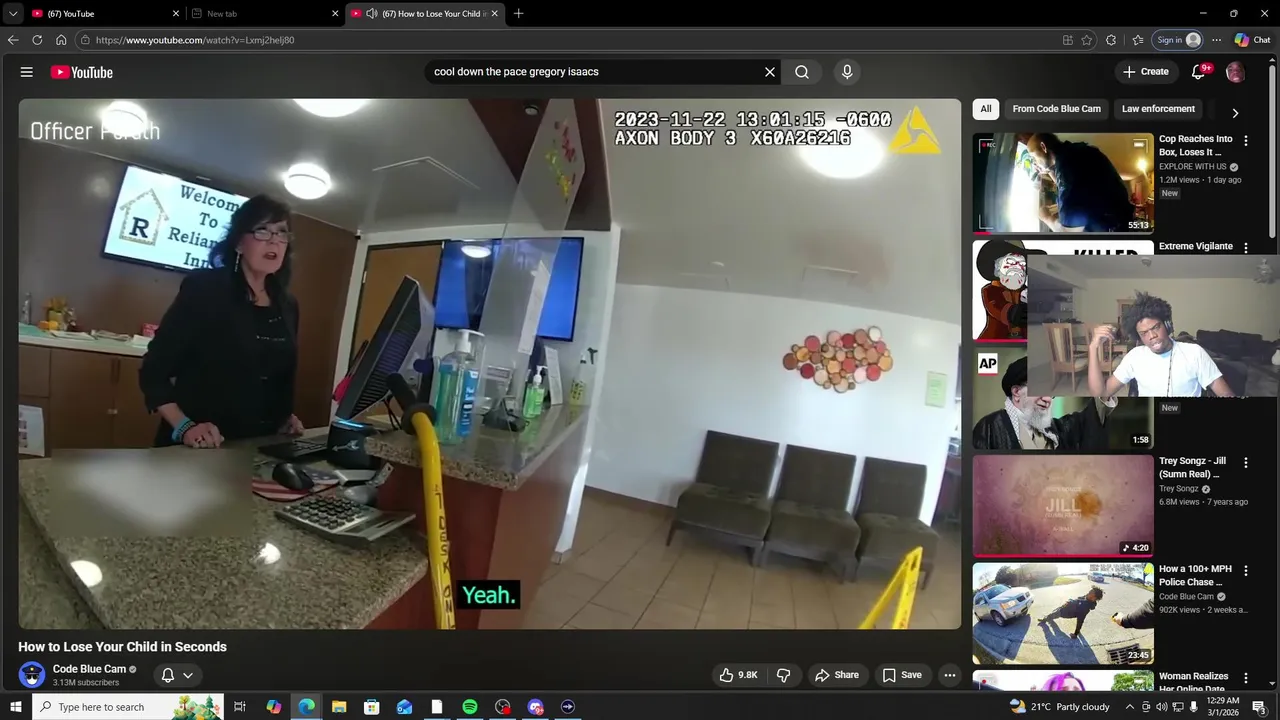The image size is (1280, 720).
Task: Close the first YouTube browser tab
Action: tap(176, 13)
